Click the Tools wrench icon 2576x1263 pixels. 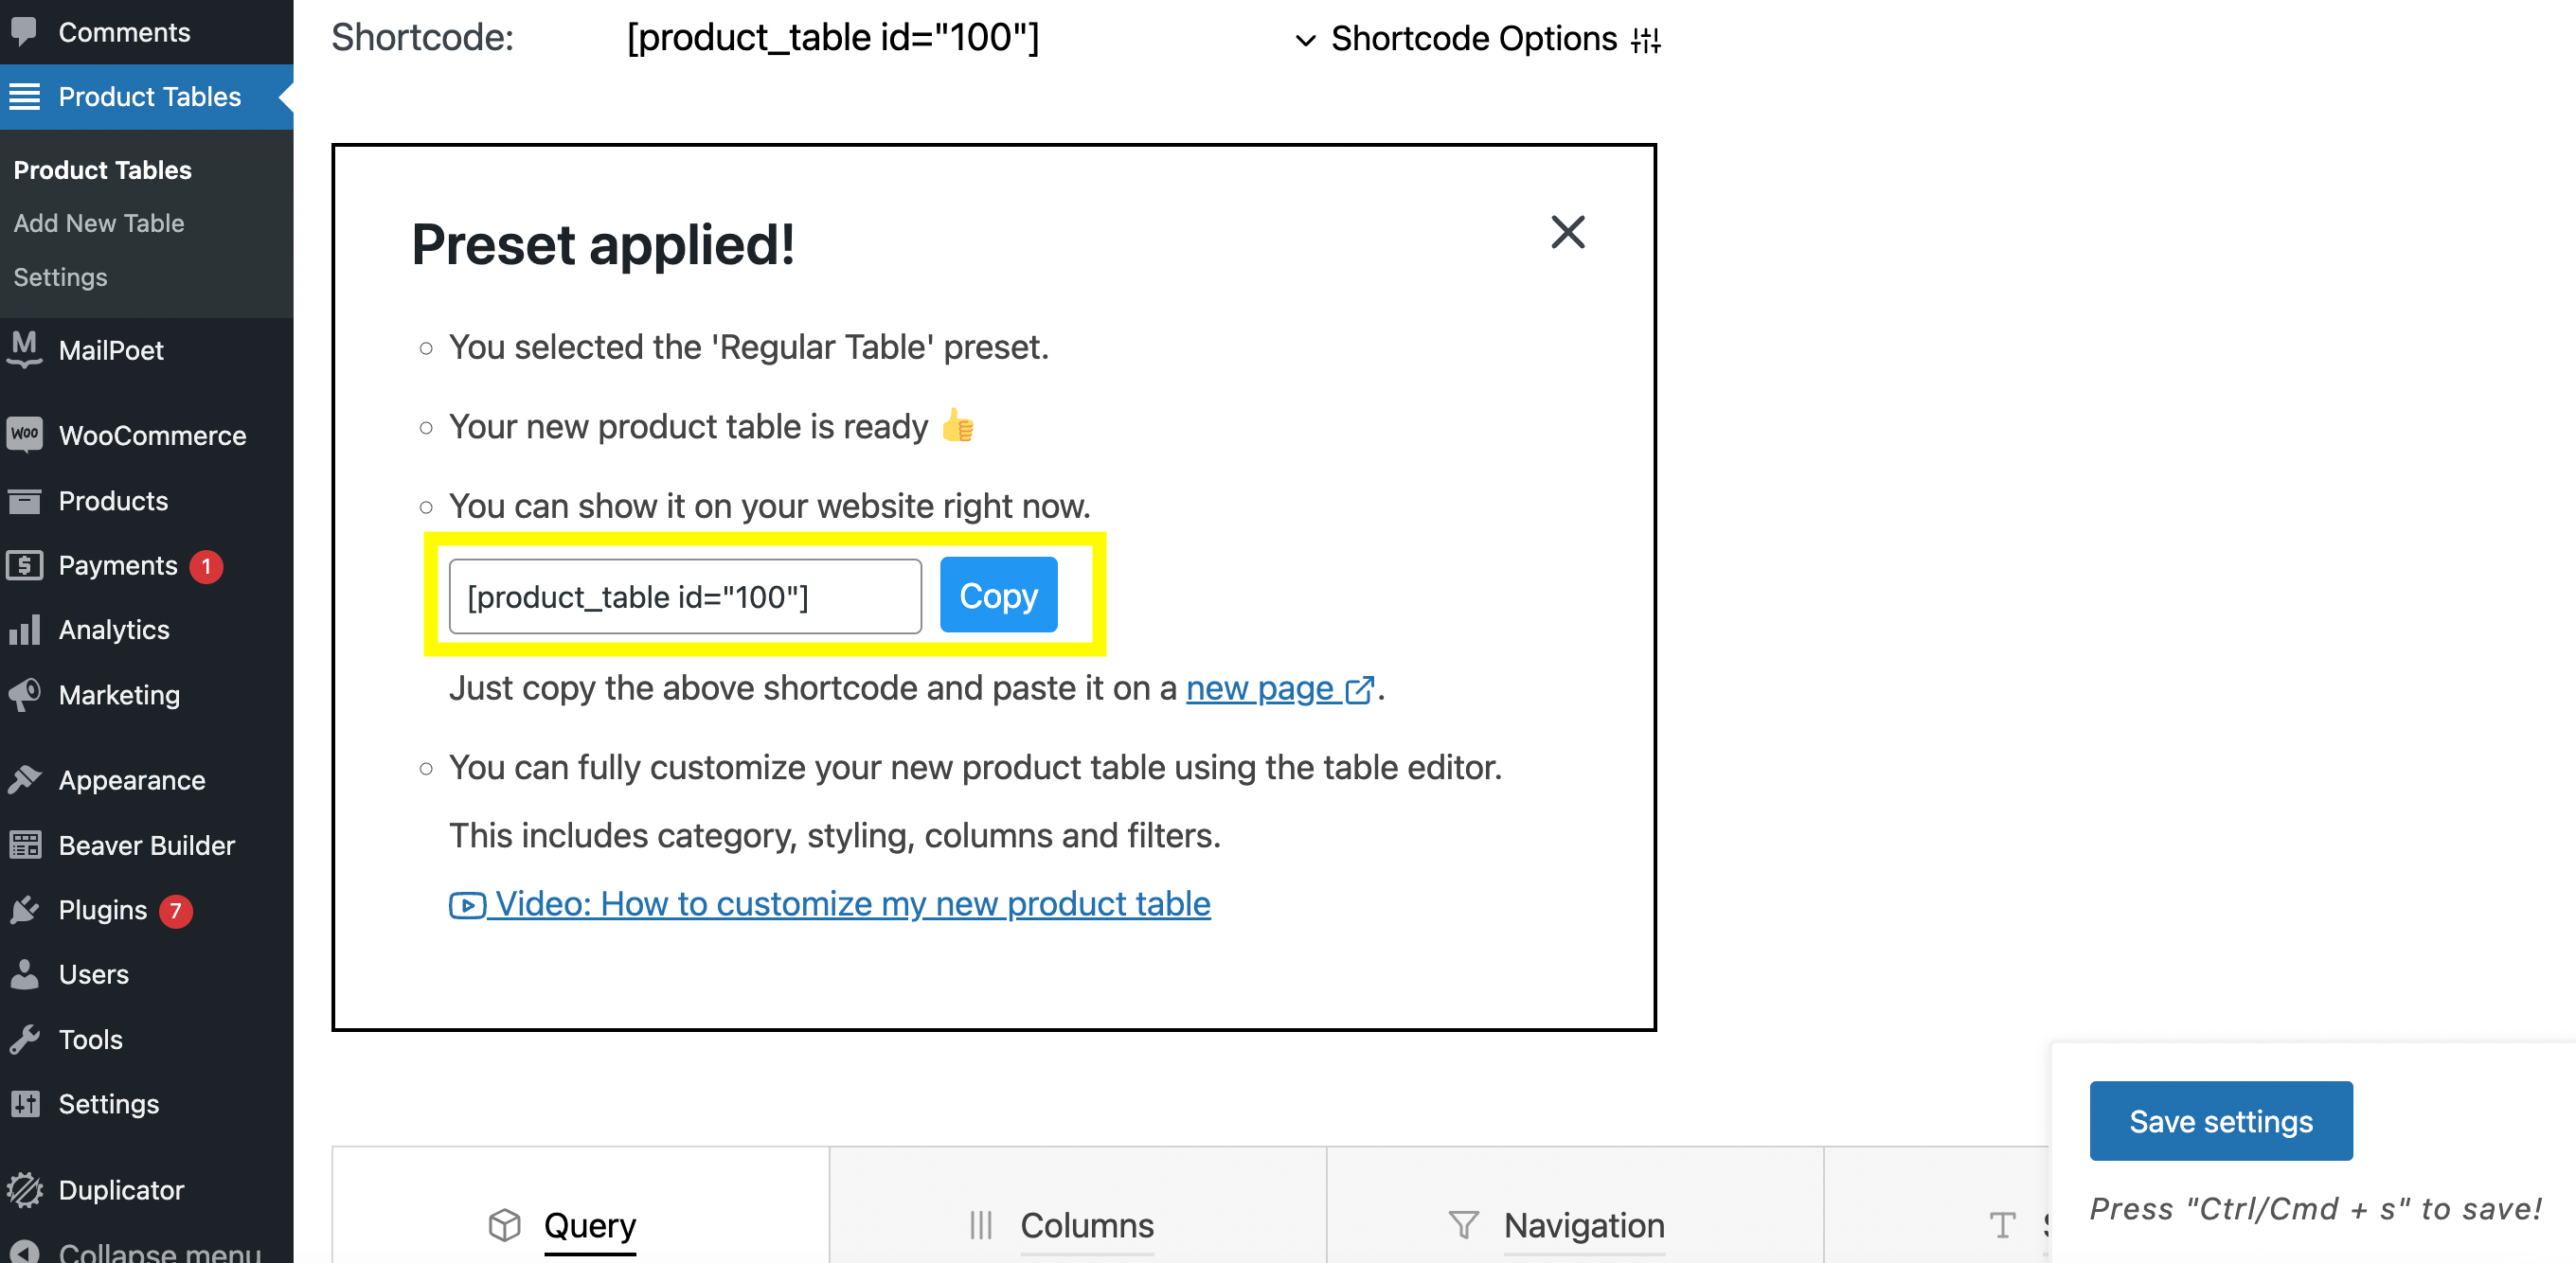(x=25, y=1039)
